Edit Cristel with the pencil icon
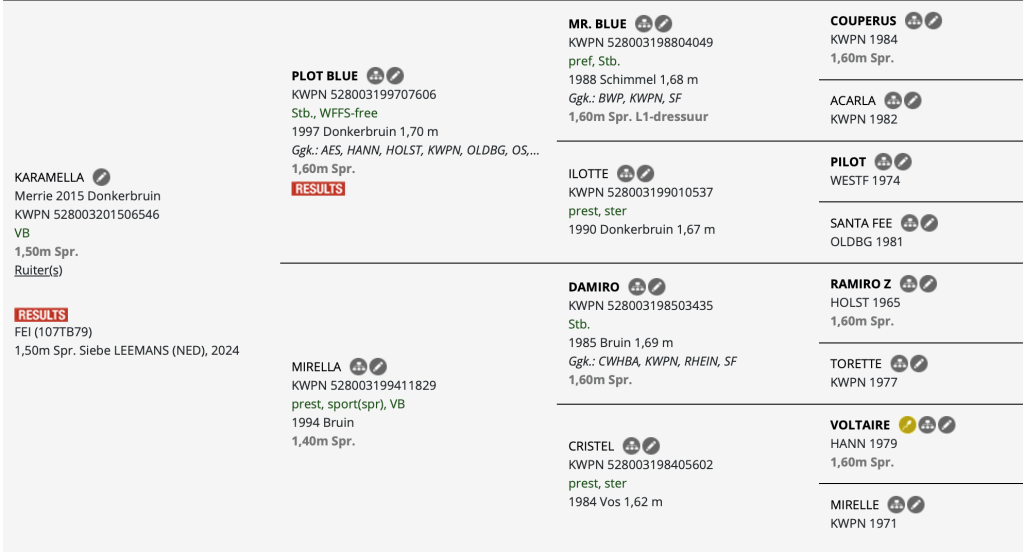 [651, 446]
